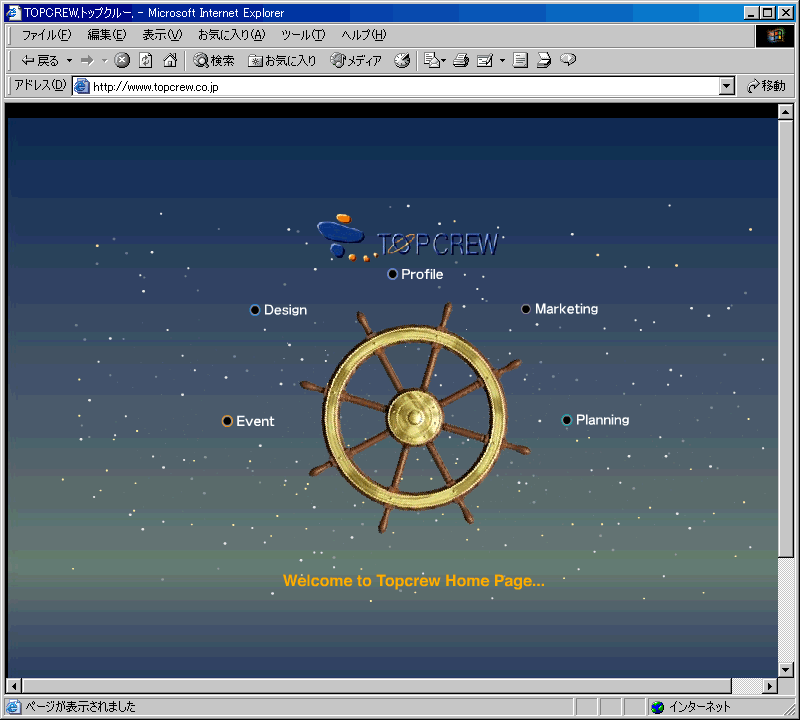Click the edit page toolbar icon
The image size is (800, 720).
coord(485,61)
